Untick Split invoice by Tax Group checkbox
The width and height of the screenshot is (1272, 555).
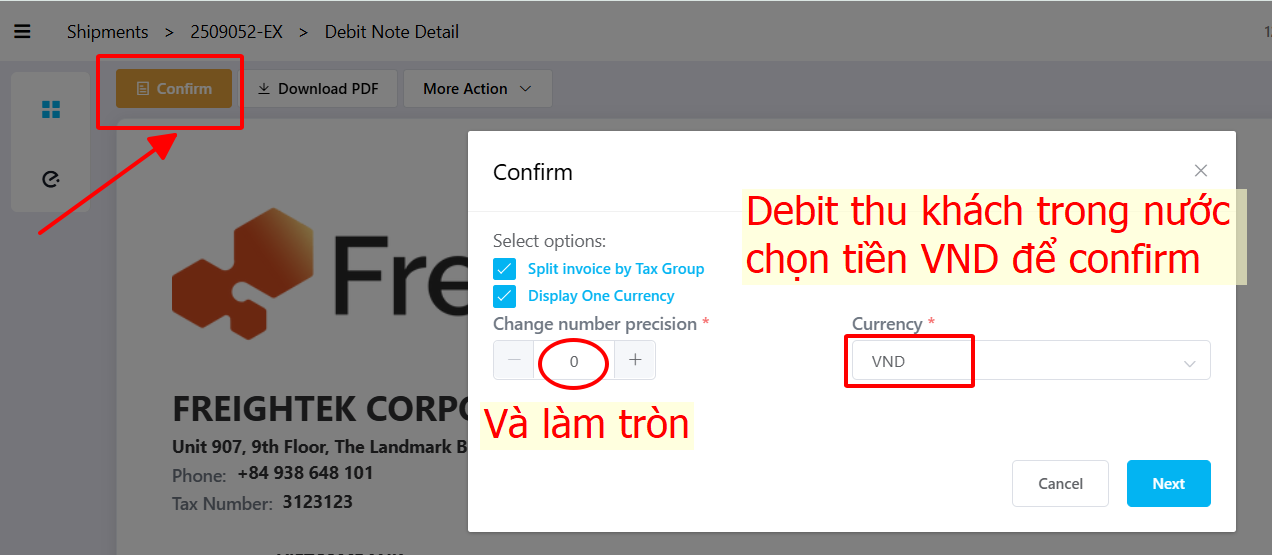click(x=505, y=269)
